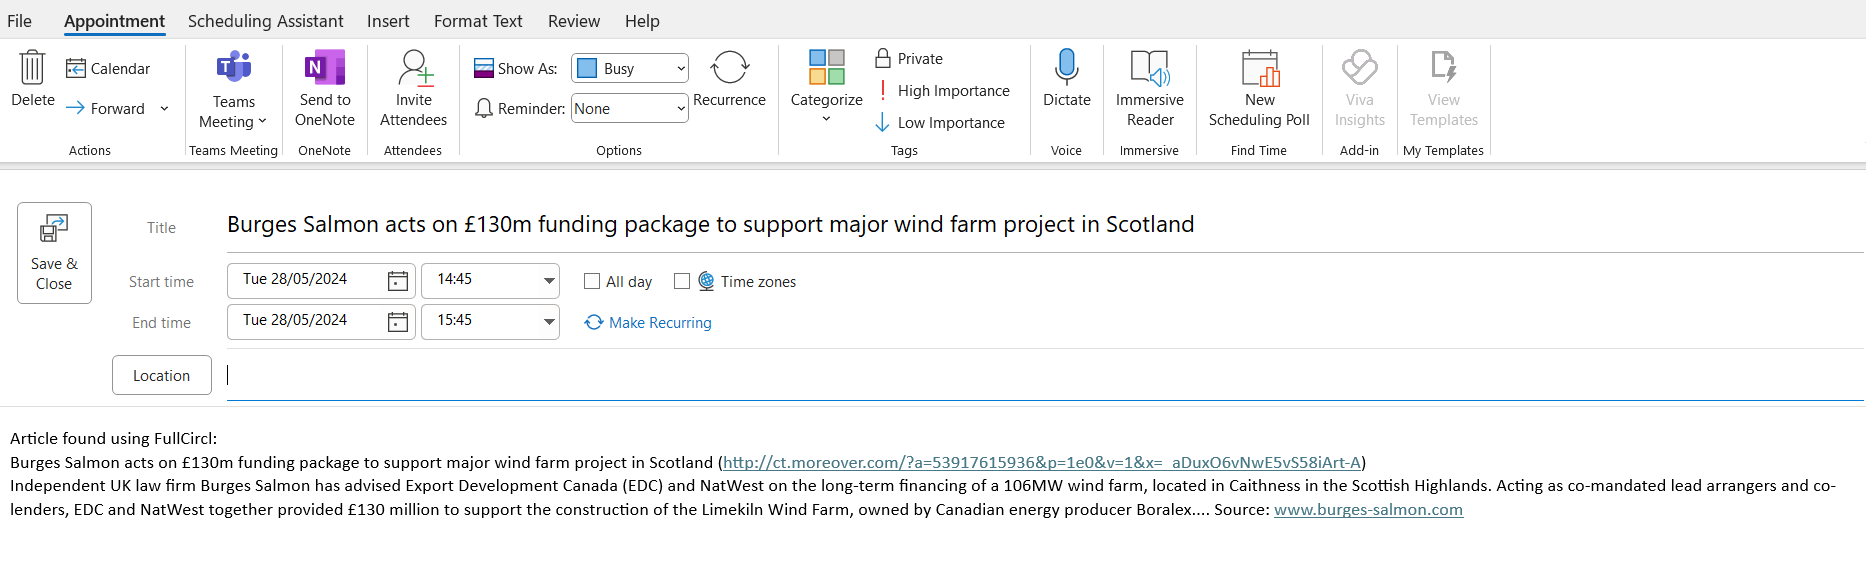The width and height of the screenshot is (1866, 561).
Task: Open Immersive Reader
Action: (x=1150, y=90)
